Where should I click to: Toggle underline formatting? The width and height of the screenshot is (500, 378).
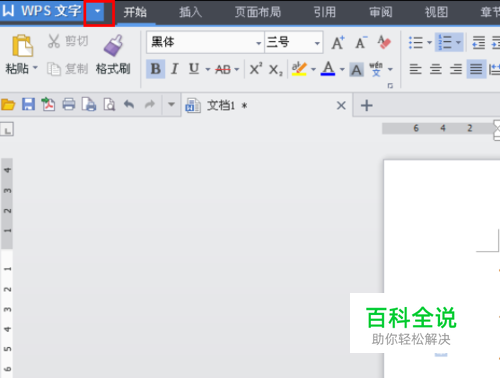[194, 69]
